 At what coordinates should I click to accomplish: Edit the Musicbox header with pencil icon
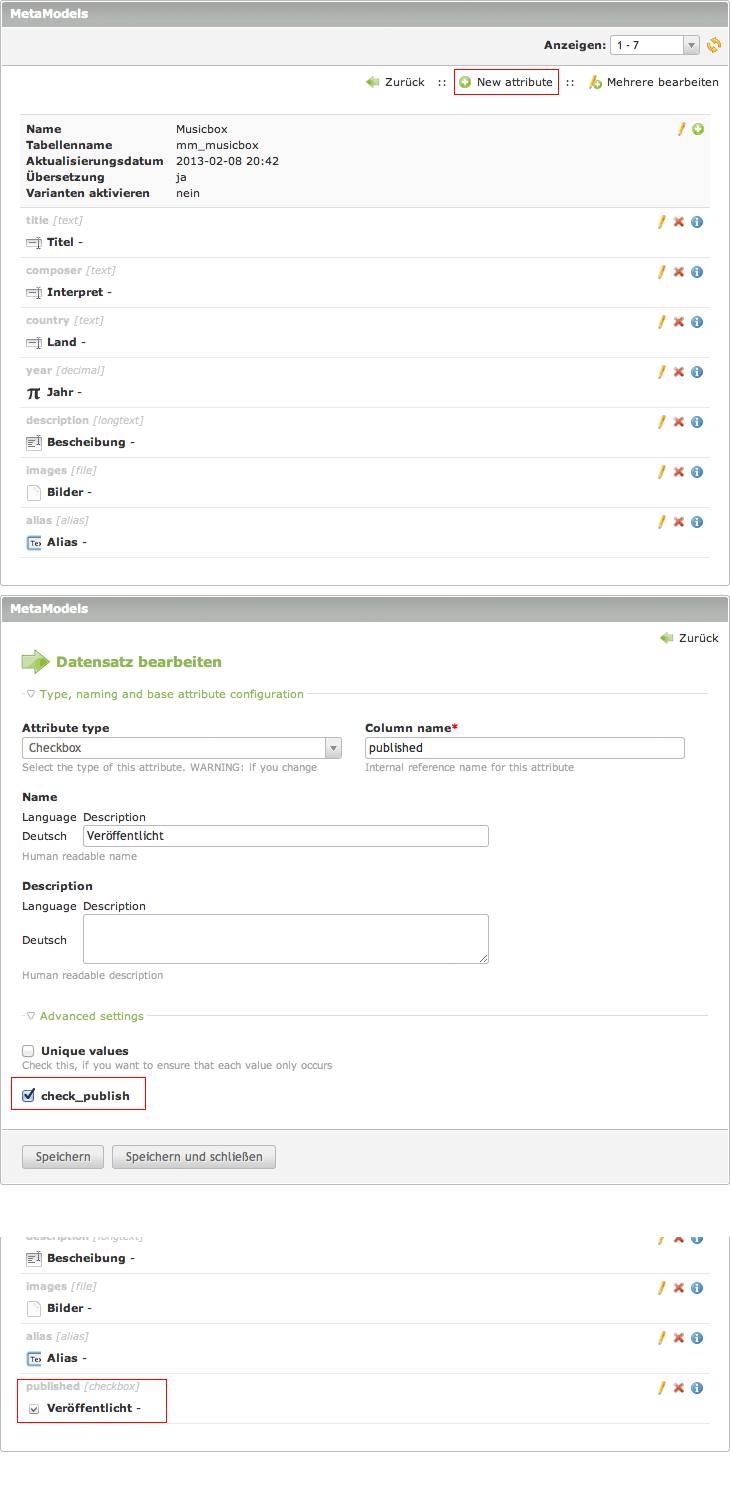[682, 129]
